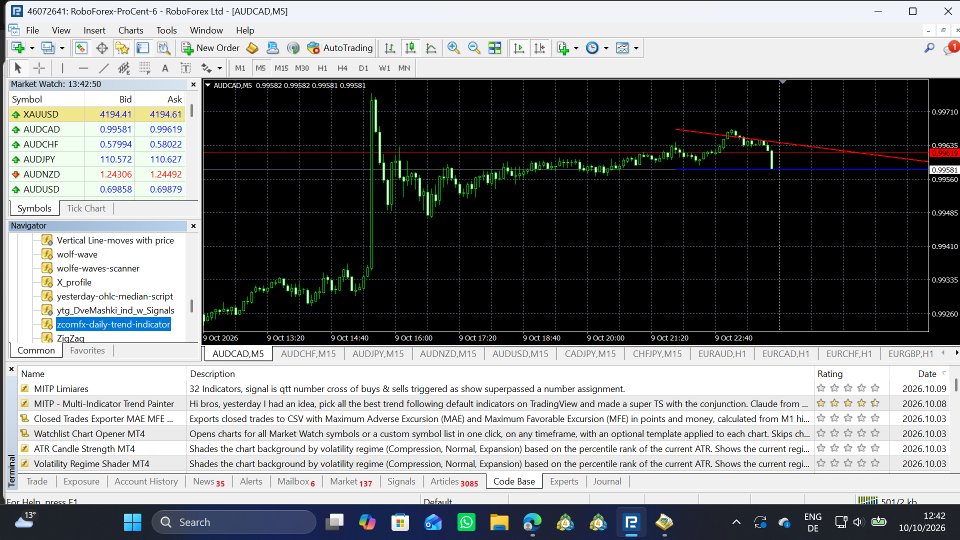Open WhatsApp from the taskbar

coord(467,522)
